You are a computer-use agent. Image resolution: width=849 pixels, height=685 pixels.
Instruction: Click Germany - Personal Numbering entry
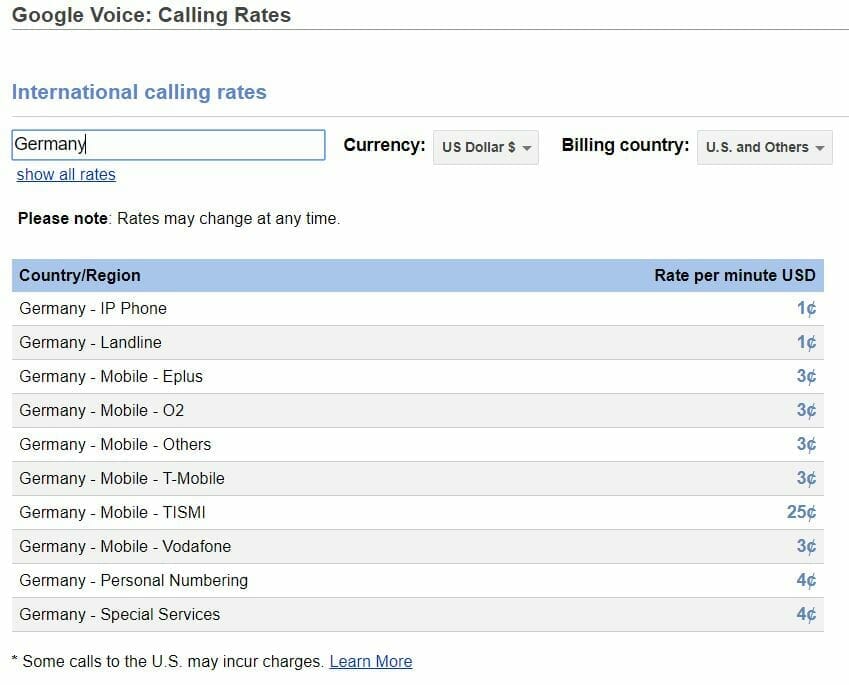133,580
